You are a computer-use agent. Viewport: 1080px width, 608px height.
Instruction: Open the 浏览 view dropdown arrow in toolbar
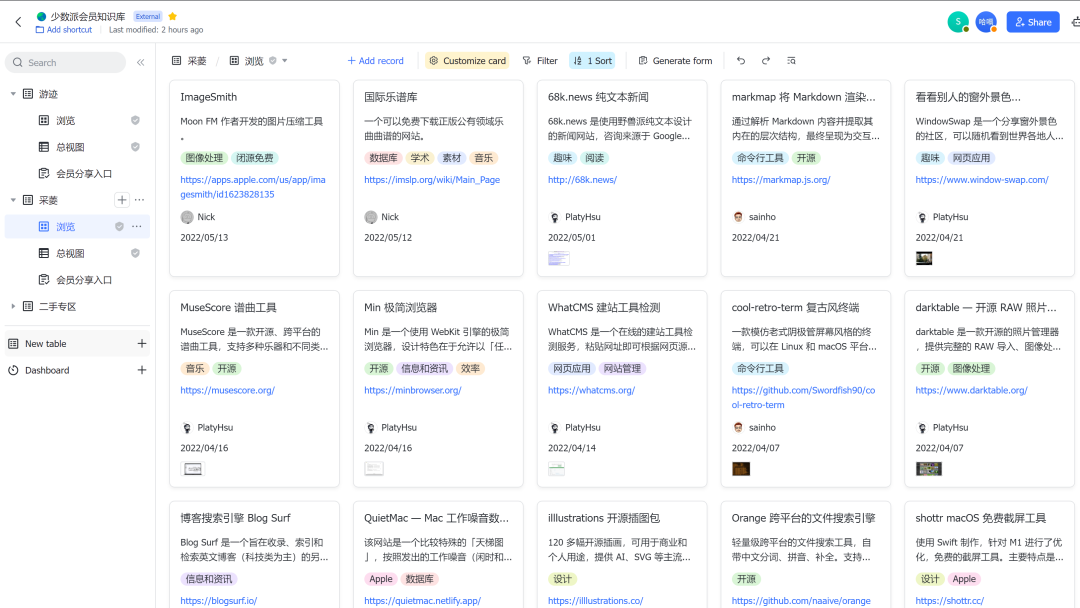tap(285, 61)
